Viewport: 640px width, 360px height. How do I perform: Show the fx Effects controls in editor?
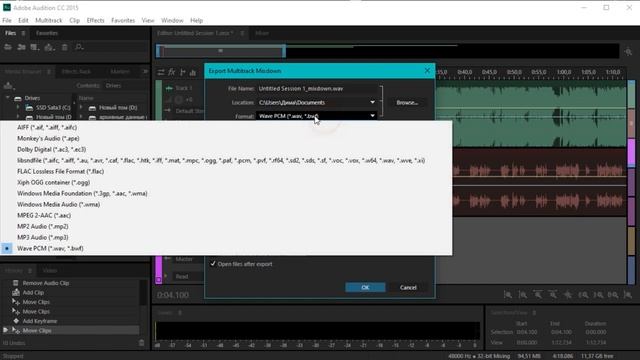coord(171,72)
